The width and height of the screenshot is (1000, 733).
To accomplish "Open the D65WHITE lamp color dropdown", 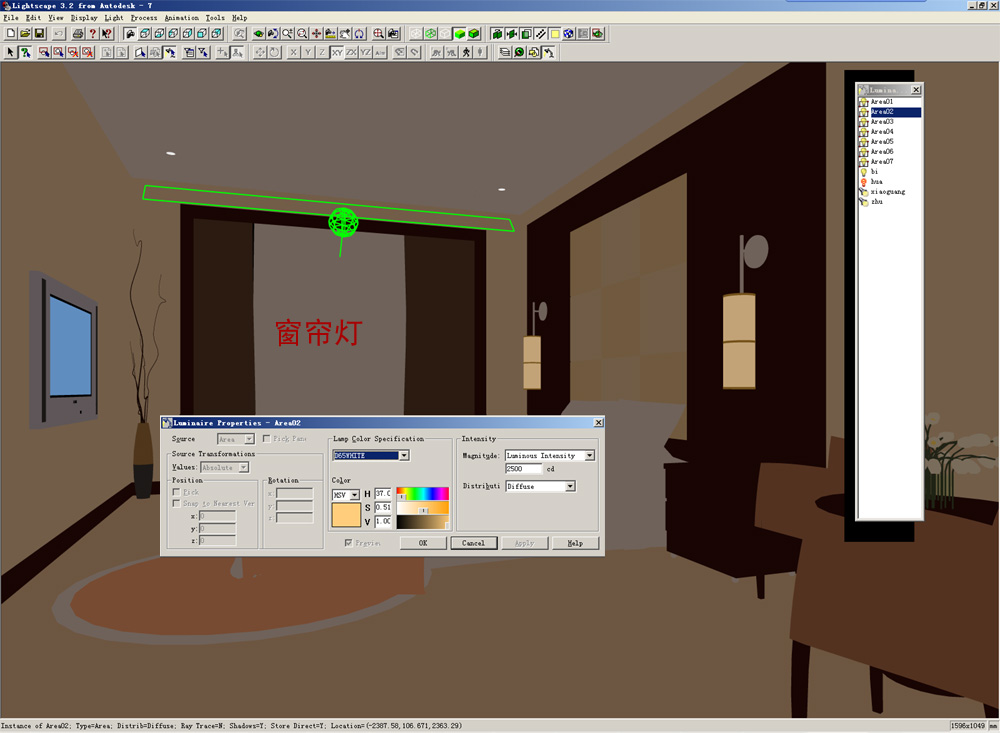I will 404,456.
